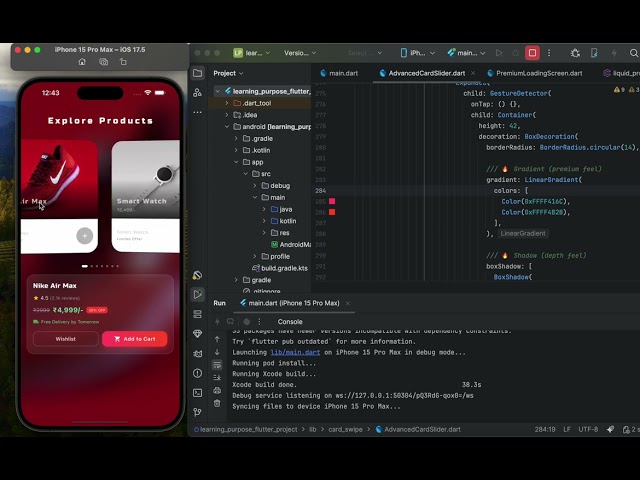Click the Run play icon in toolbar

(499, 53)
